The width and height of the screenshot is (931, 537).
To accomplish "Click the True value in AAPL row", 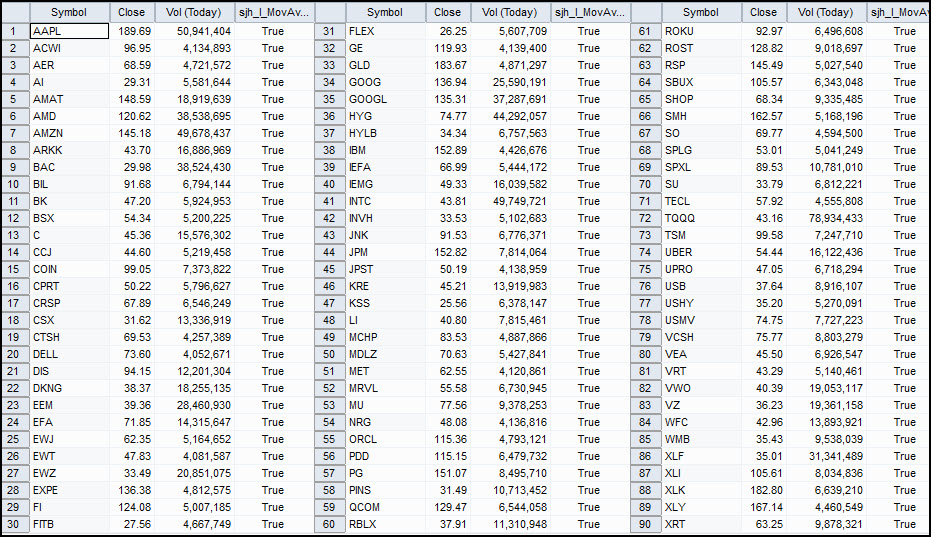I will 273,31.
